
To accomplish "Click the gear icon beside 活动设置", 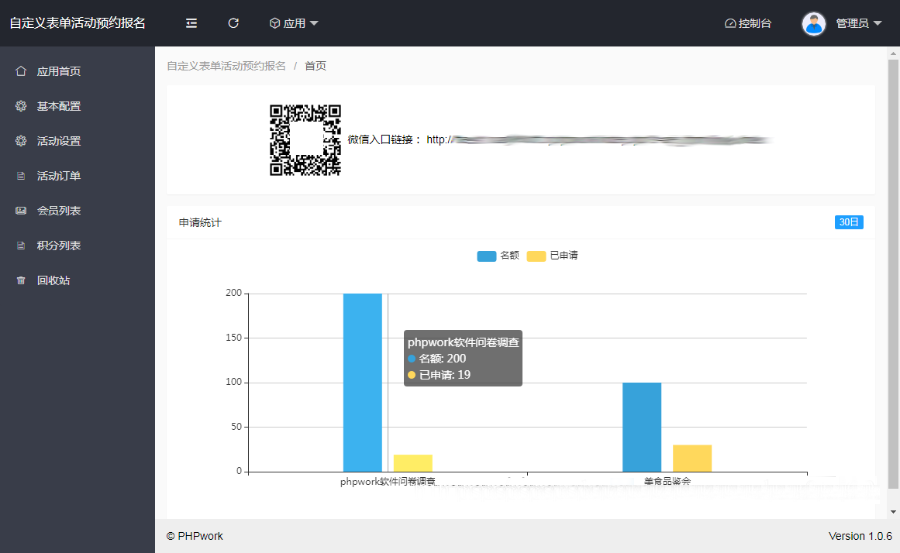I will (21, 141).
